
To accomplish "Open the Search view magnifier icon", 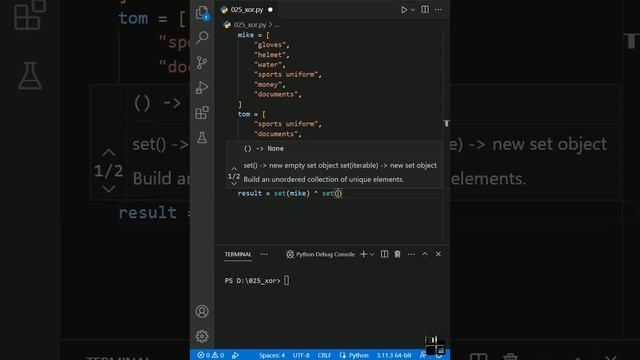I will (202, 38).
